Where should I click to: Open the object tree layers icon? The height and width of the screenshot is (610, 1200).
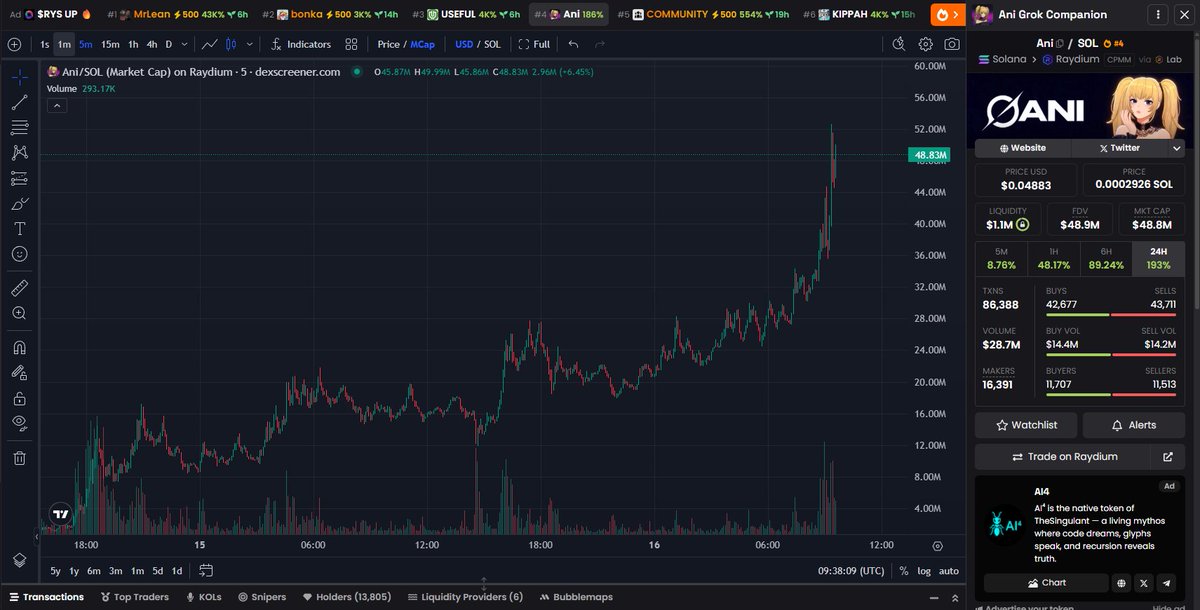[19, 559]
